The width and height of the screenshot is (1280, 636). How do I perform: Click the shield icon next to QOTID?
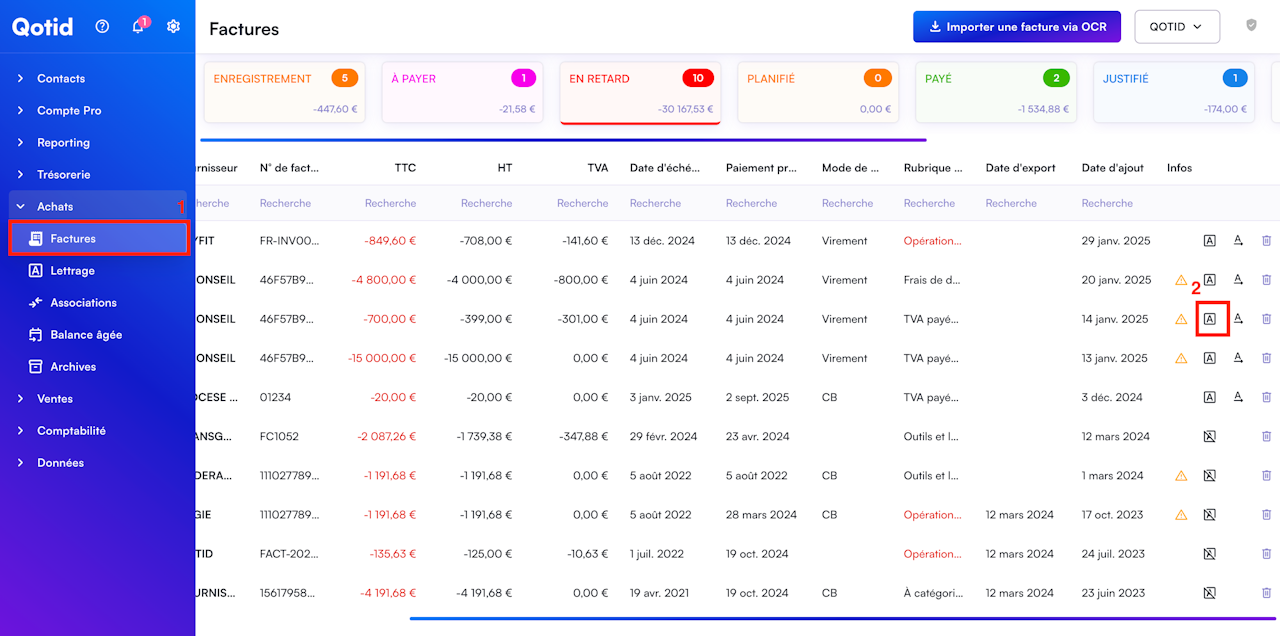pyautogui.click(x=1251, y=26)
